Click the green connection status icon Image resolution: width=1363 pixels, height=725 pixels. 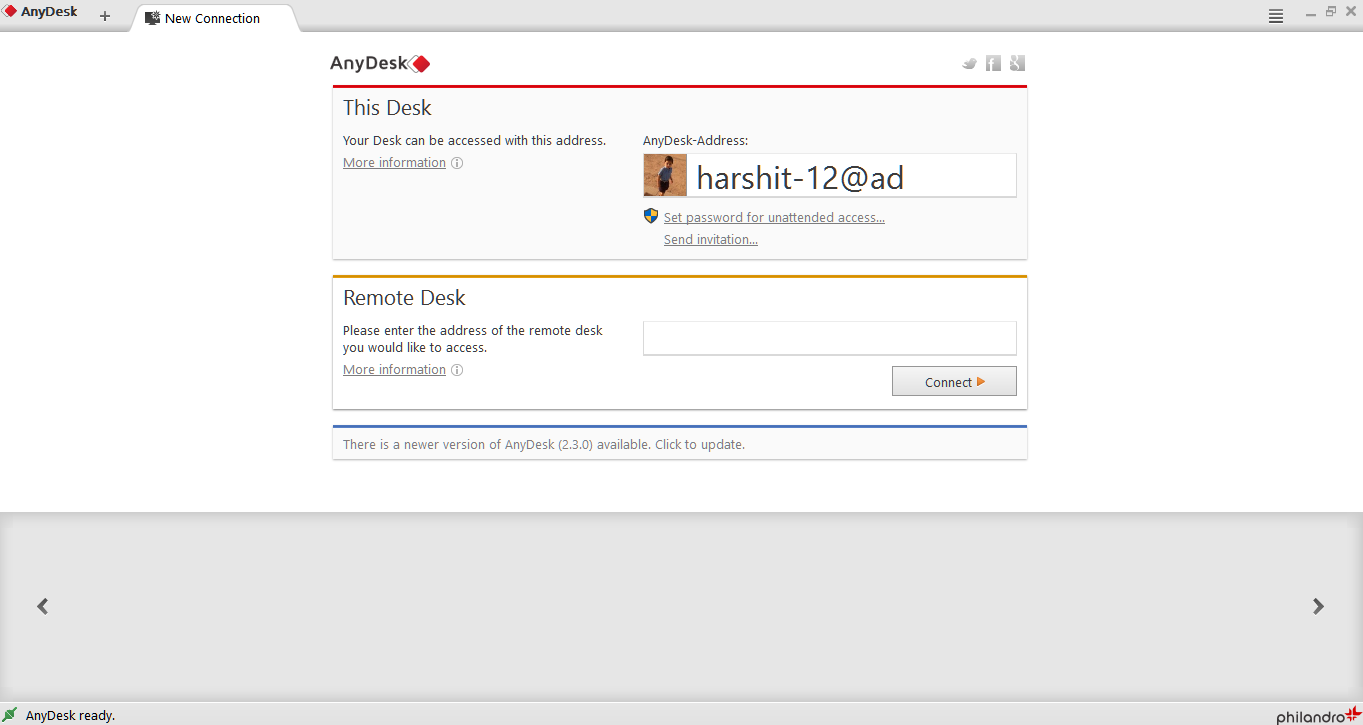tap(10, 714)
